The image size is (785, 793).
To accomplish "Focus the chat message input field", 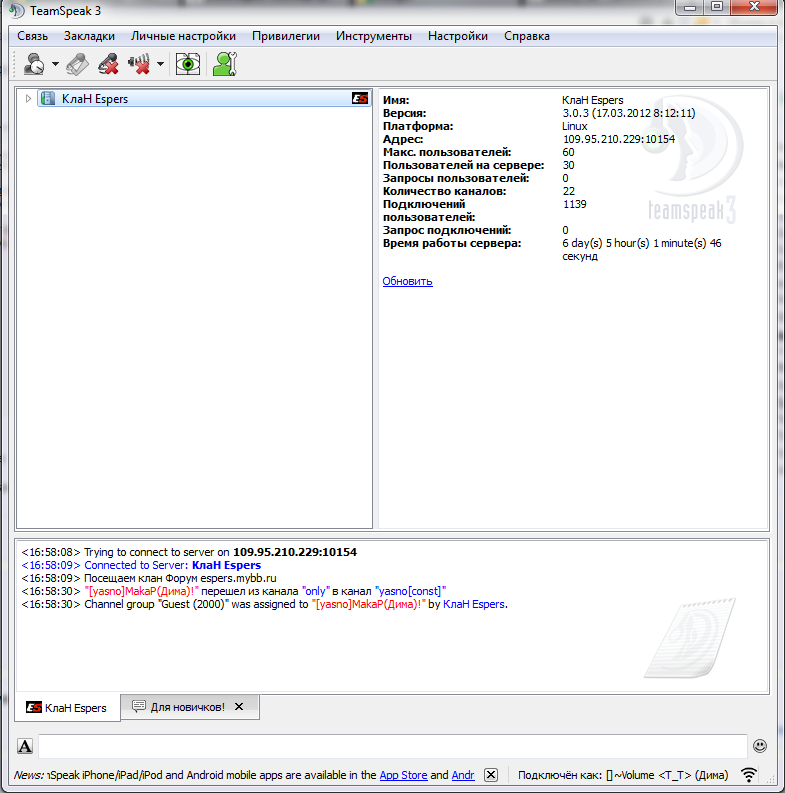I will point(392,746).
